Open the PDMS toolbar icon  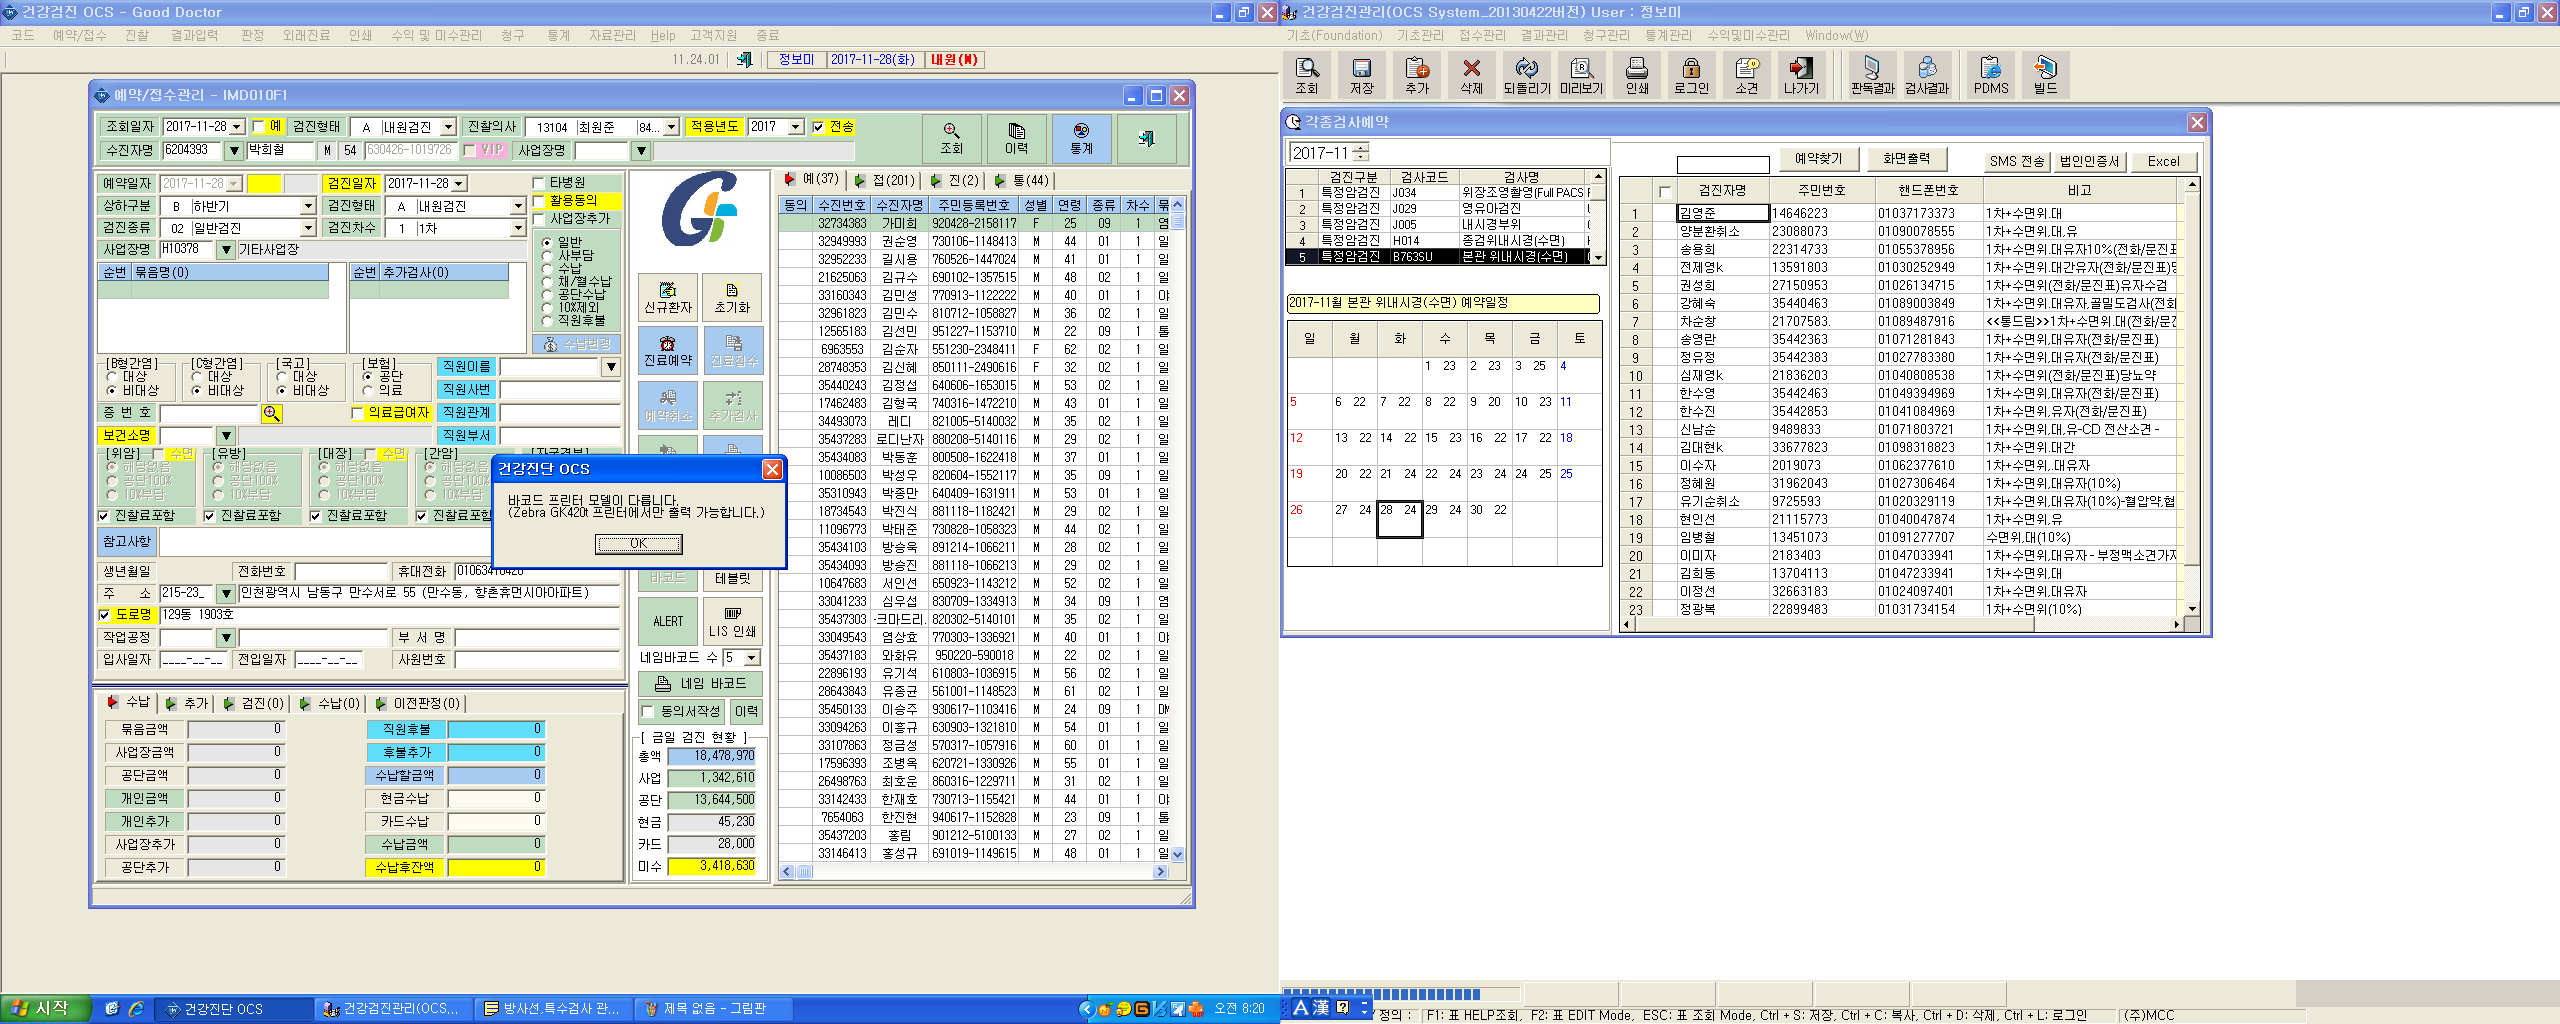[x=1991, y=75]
